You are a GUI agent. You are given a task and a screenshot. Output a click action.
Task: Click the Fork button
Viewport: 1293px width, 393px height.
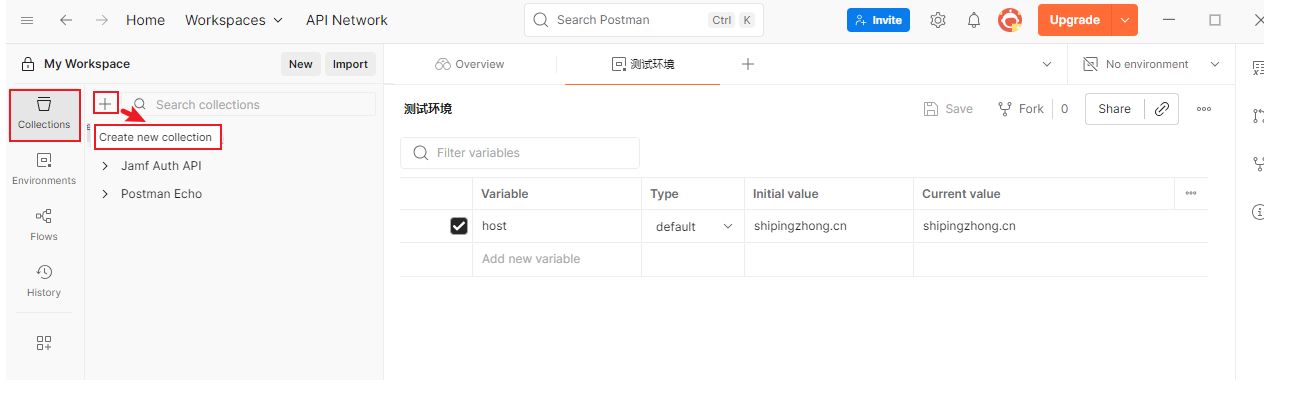[1021, 109]
